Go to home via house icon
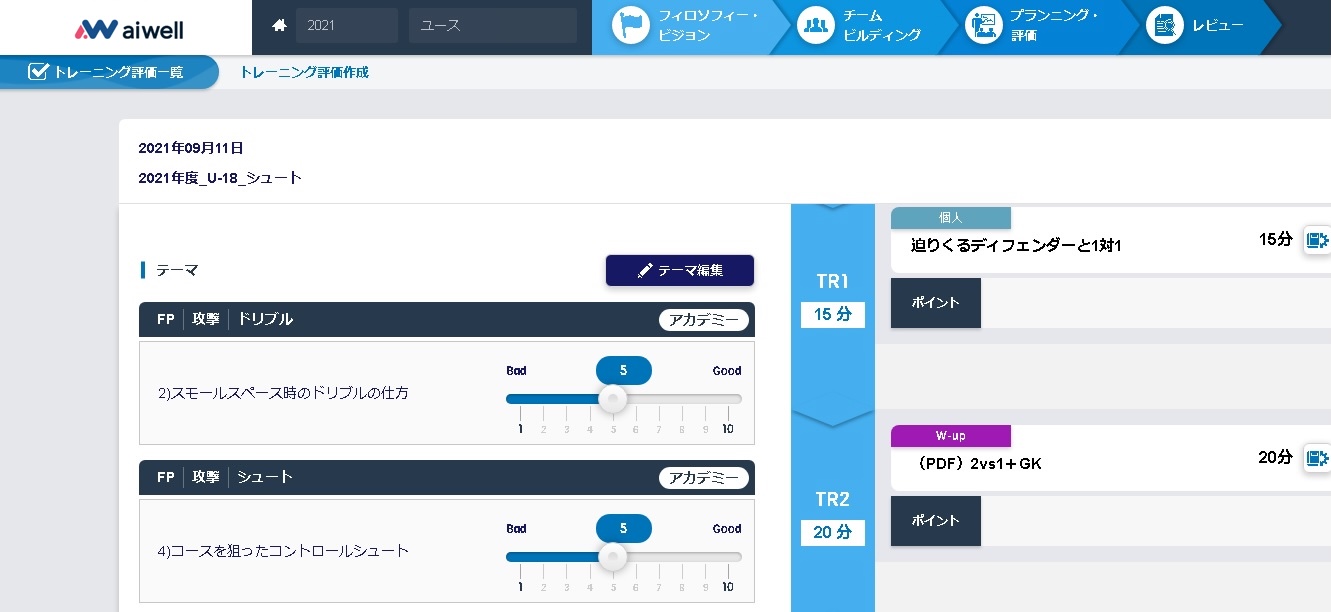 [x=279, y=26]
